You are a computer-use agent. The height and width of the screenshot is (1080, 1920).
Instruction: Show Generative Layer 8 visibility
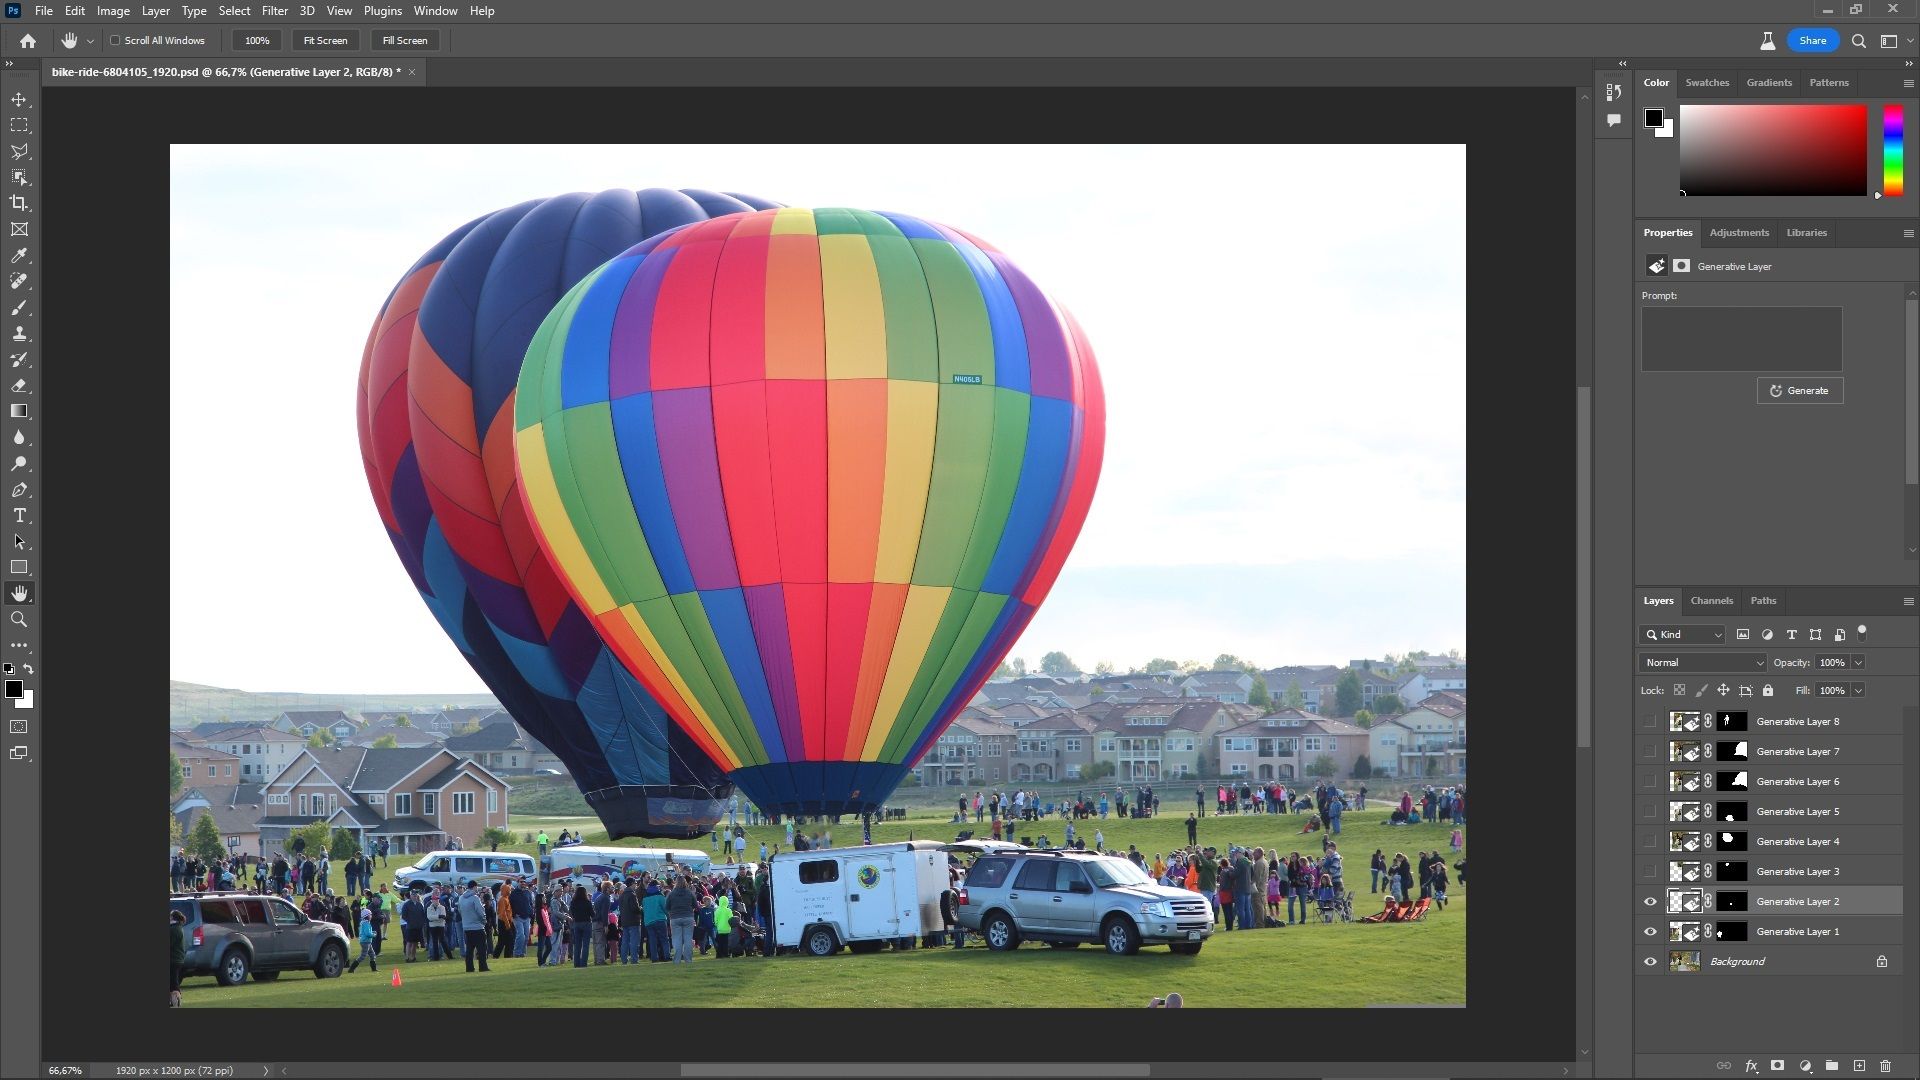(1650, 722)
